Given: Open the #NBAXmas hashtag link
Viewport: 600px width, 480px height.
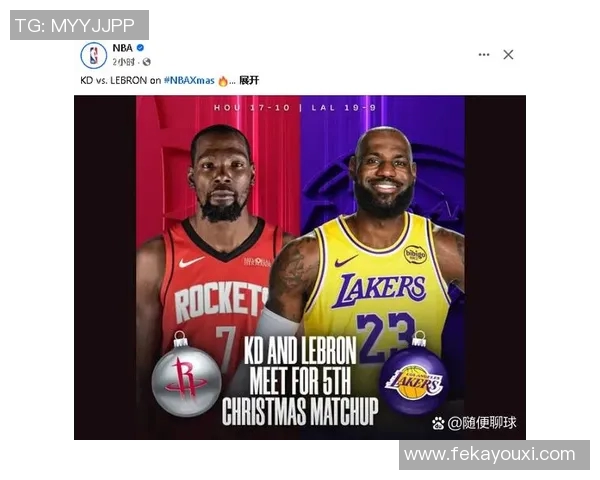Looking at the screenshot, I should (189, 80).
